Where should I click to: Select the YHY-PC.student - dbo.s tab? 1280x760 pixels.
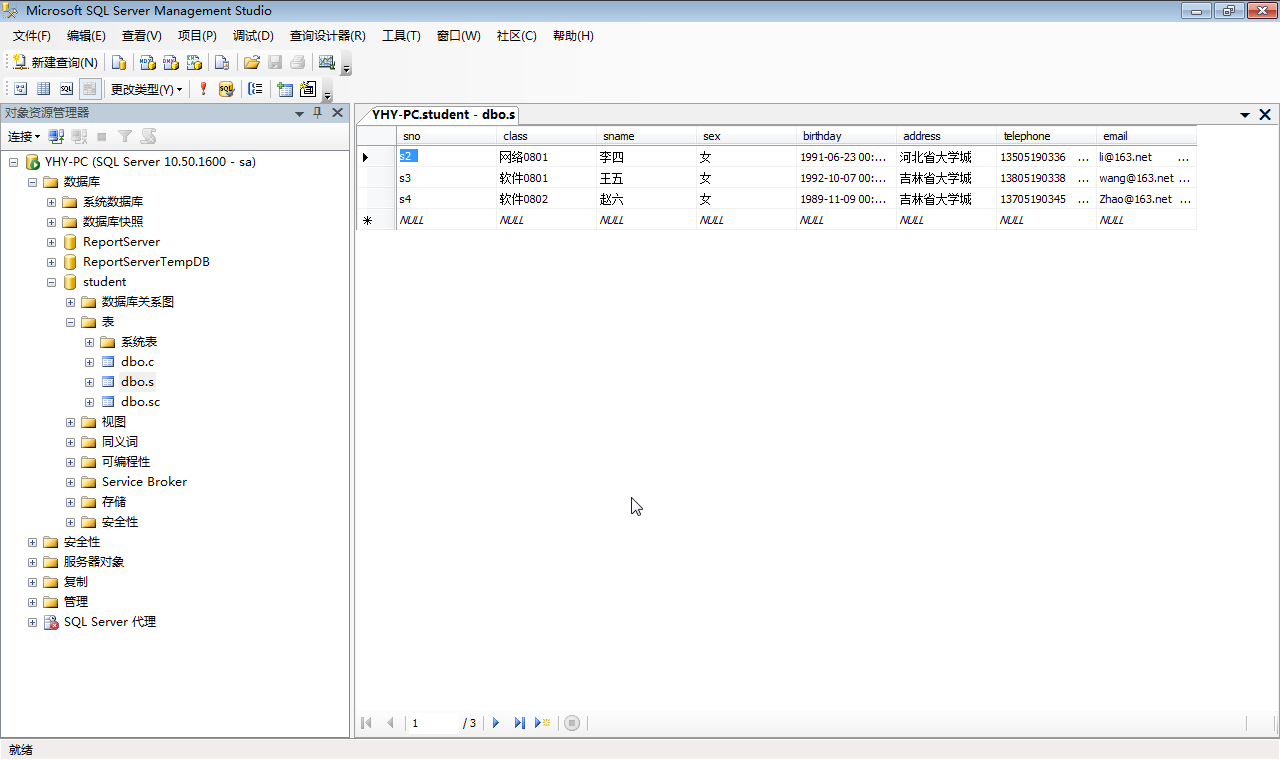[x=443, y=115]
